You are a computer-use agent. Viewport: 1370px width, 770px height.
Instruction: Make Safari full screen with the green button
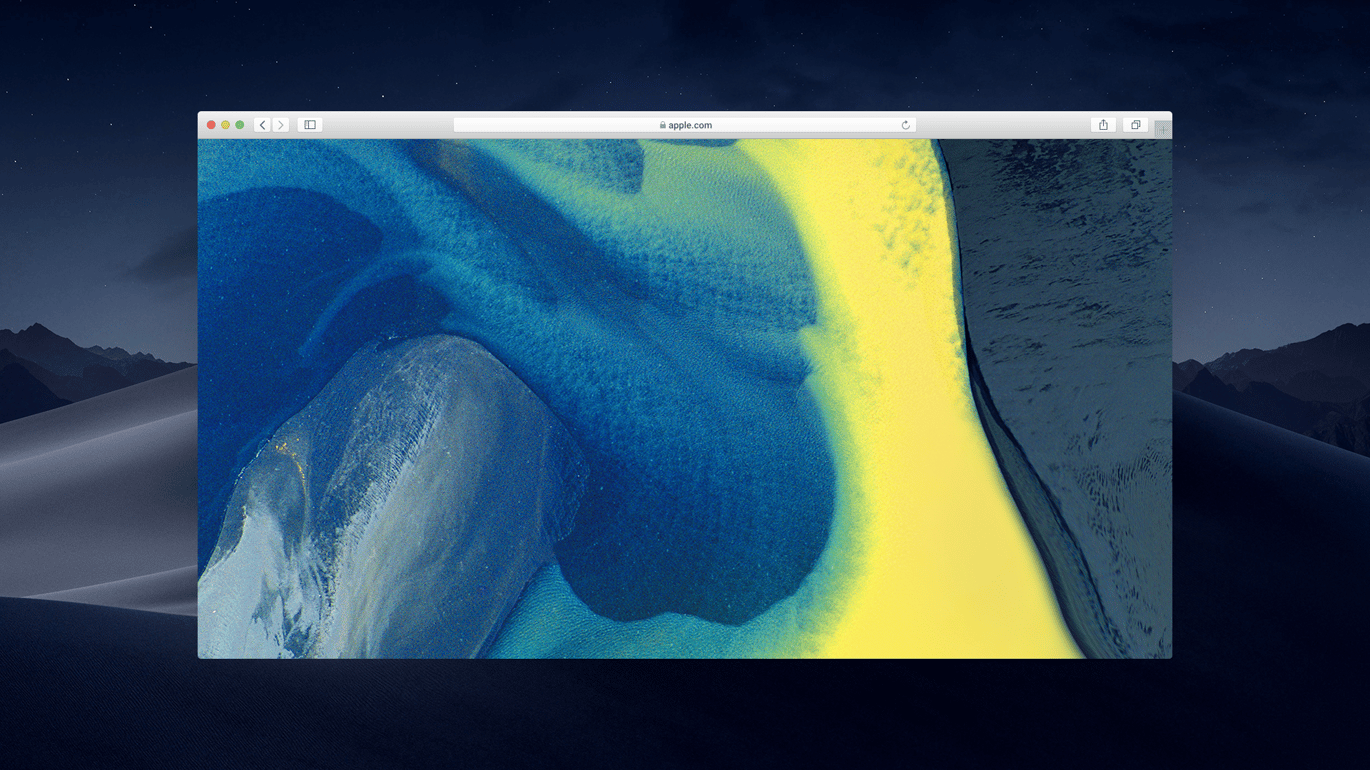tap(240, 125)
